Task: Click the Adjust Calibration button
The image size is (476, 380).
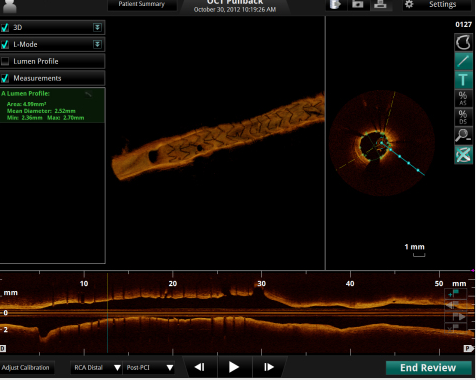Action: pyautogui.click(x=26, y=368)
